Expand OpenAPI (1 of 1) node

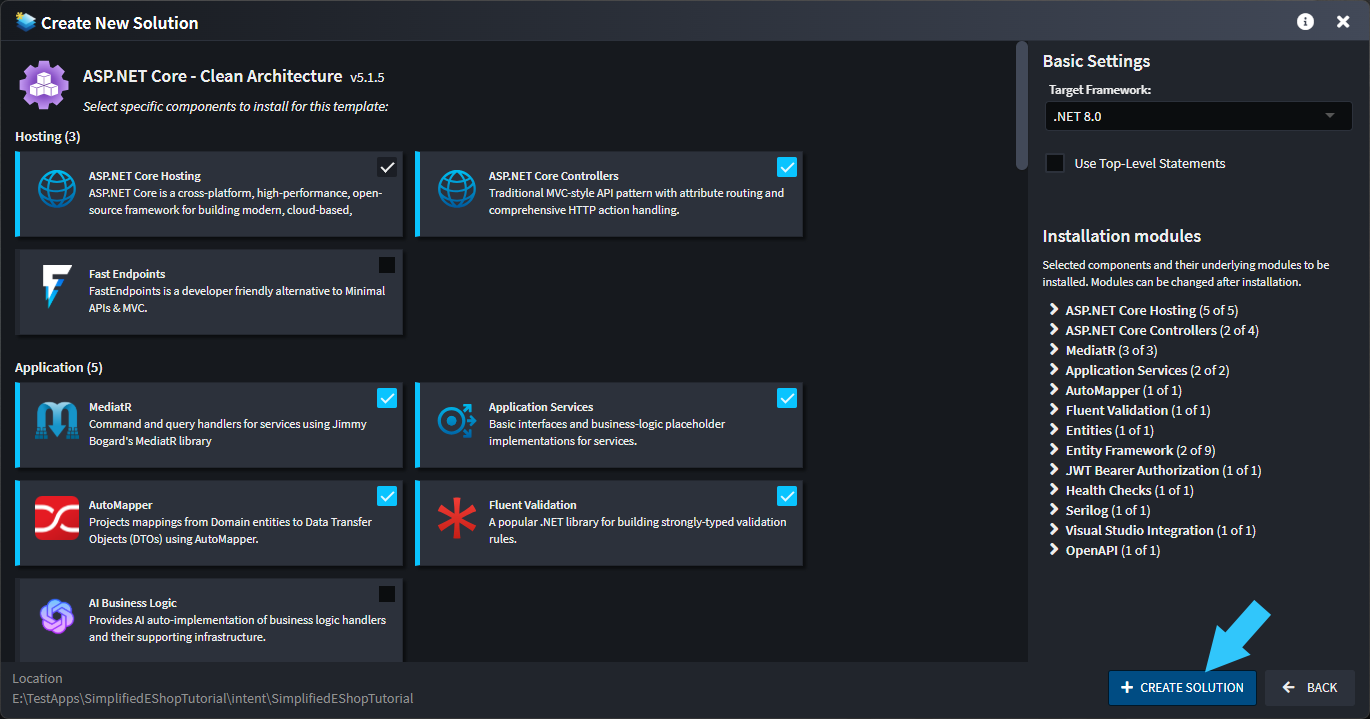click(x=1054, y=550)
